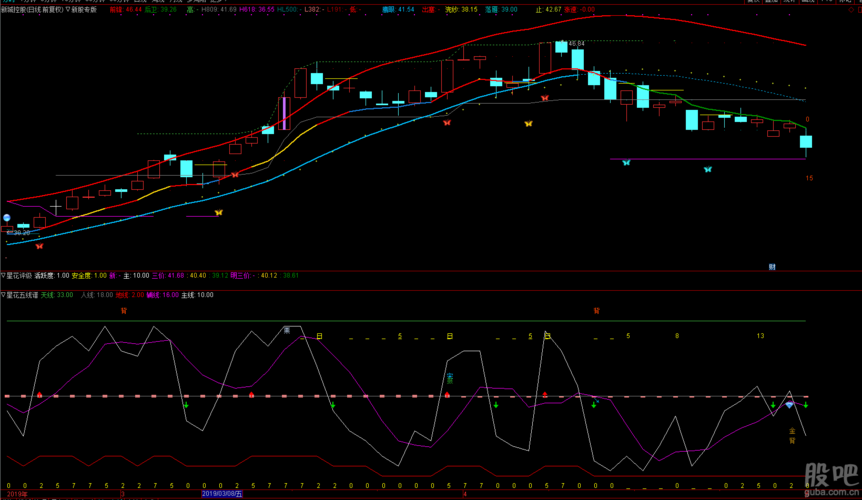Click the H809 41.69 header value
This screenshot has width=862, height=500.
click(x=219, y=9)
